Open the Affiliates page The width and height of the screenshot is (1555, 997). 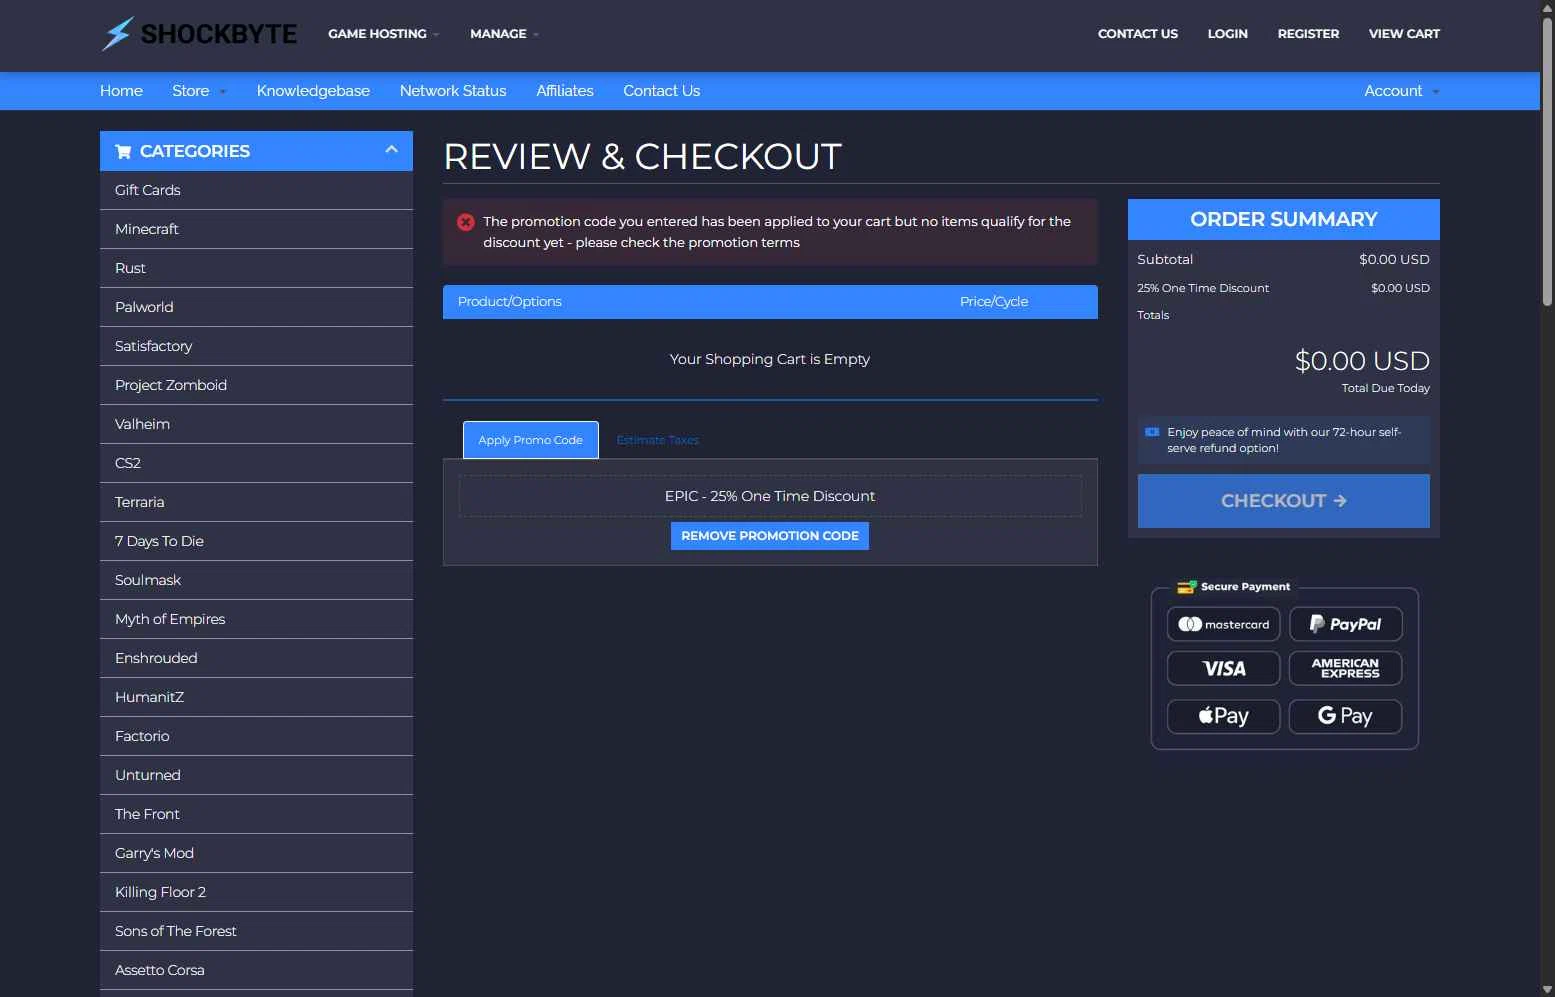pyautogui.click(x=565, y=91)
